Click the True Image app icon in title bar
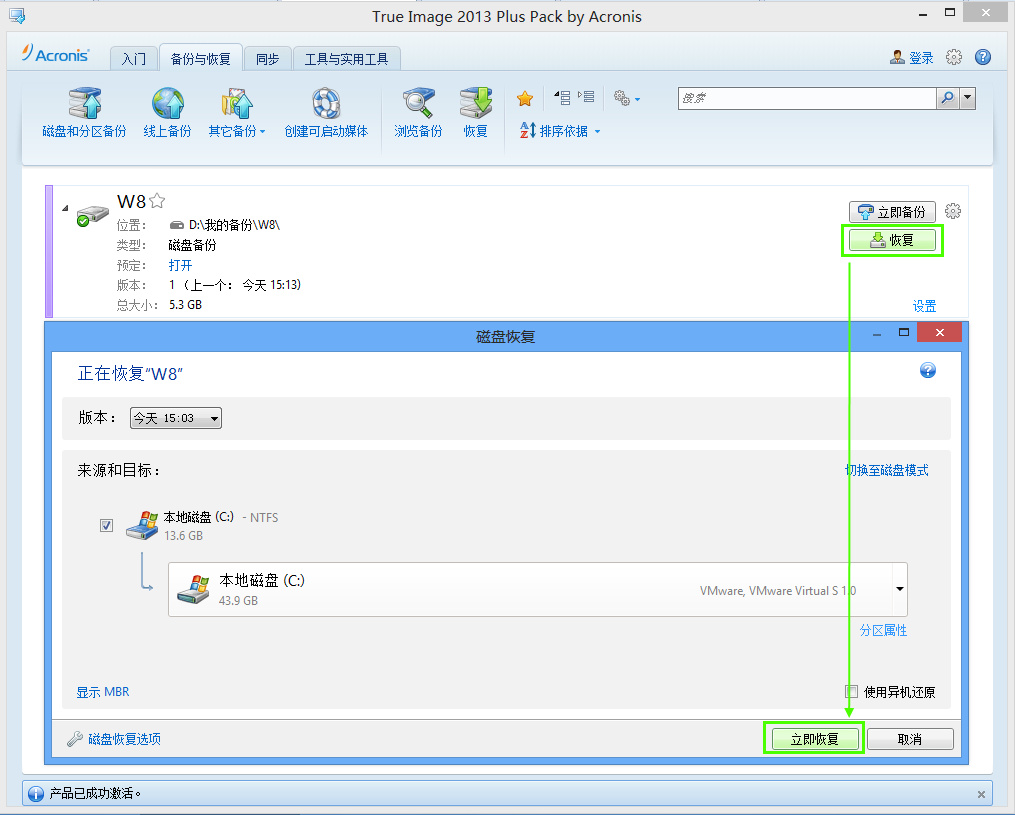Image resolution: width=1015 pixels, height=815 pixels. (17, 16)
